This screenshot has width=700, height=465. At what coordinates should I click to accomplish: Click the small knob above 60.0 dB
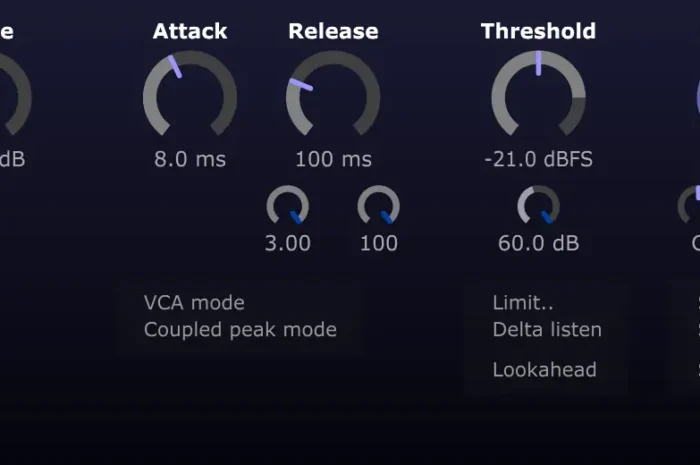click(x=538, y=207)
